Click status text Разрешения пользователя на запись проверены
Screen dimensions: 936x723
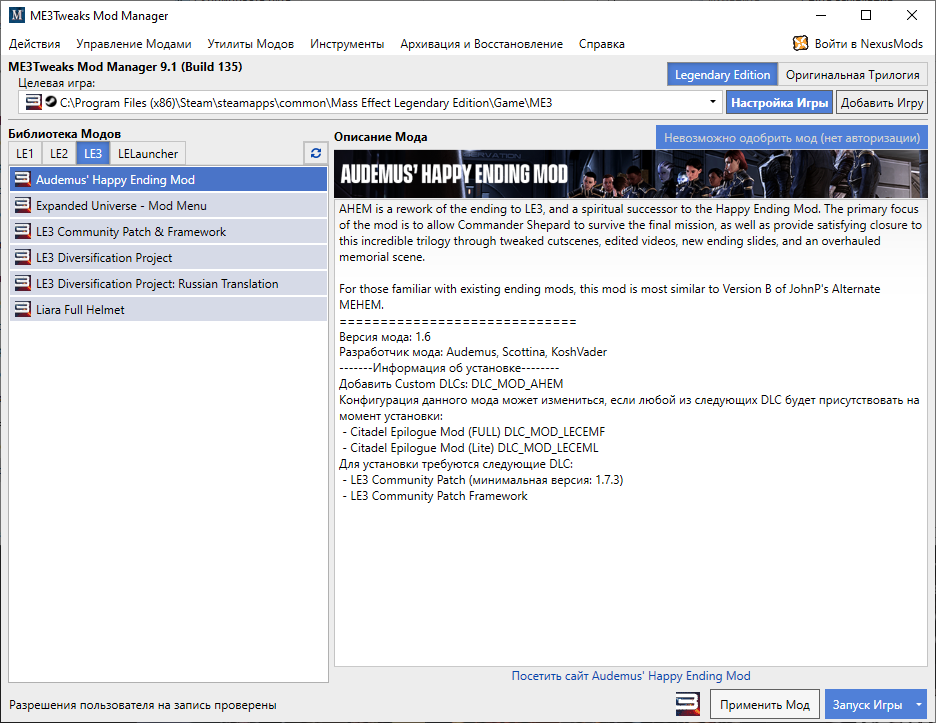[143, 705]
